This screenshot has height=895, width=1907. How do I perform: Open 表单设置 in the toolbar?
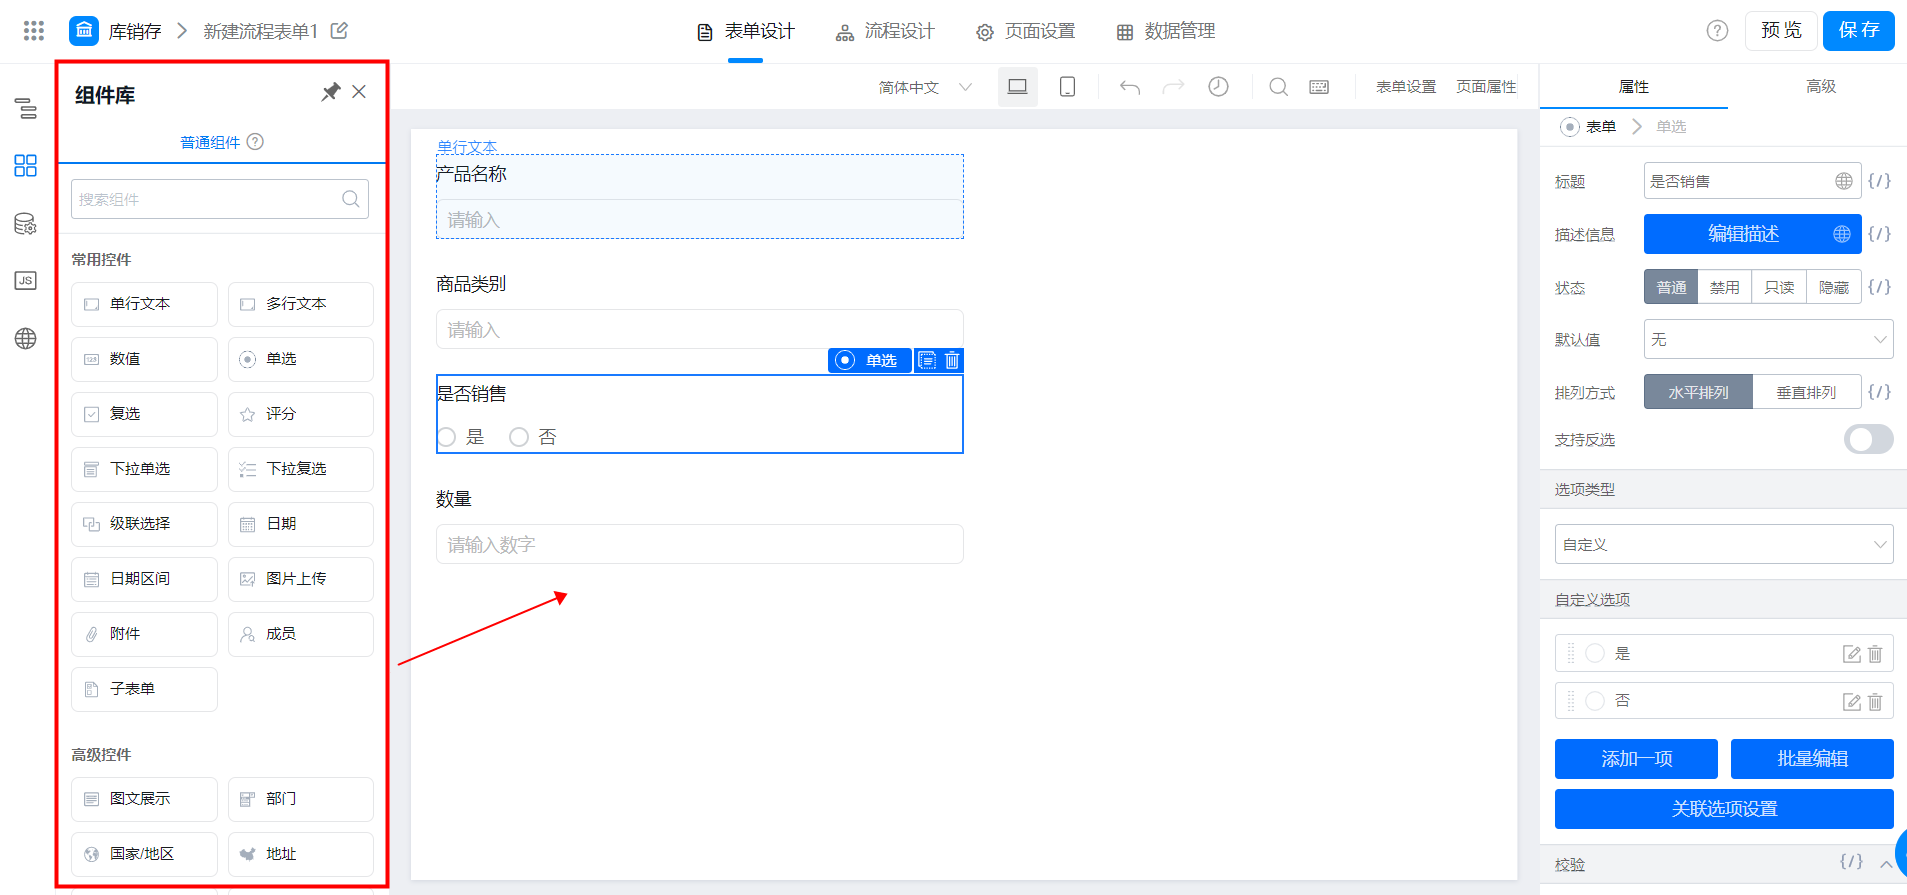(1405, 87)
